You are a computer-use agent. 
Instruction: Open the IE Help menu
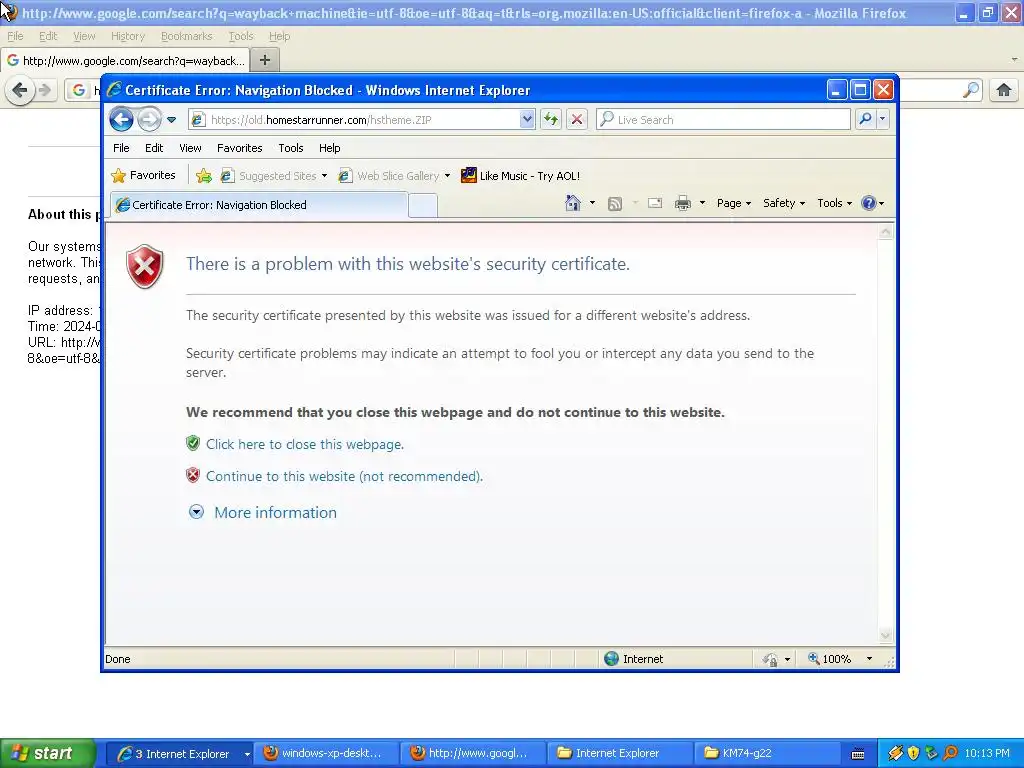click(330, 148)
